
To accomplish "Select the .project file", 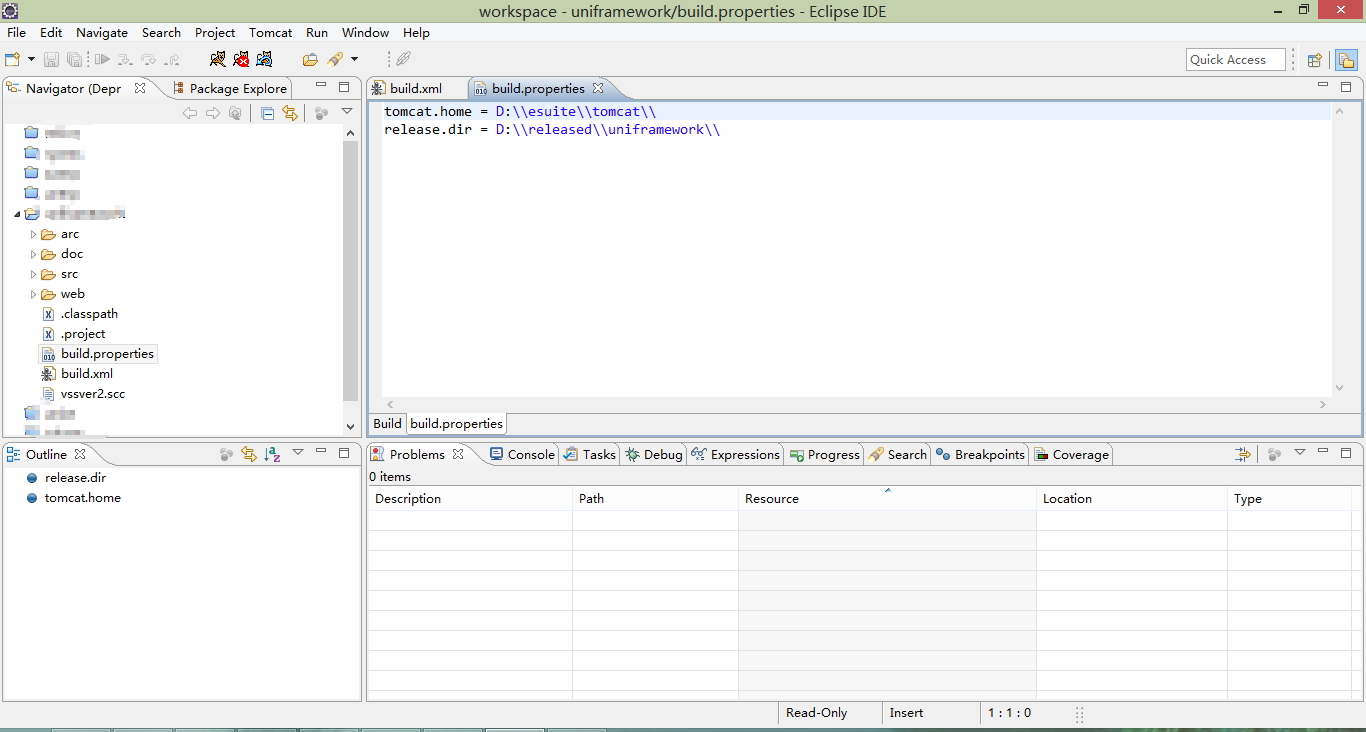I will 83,334.
